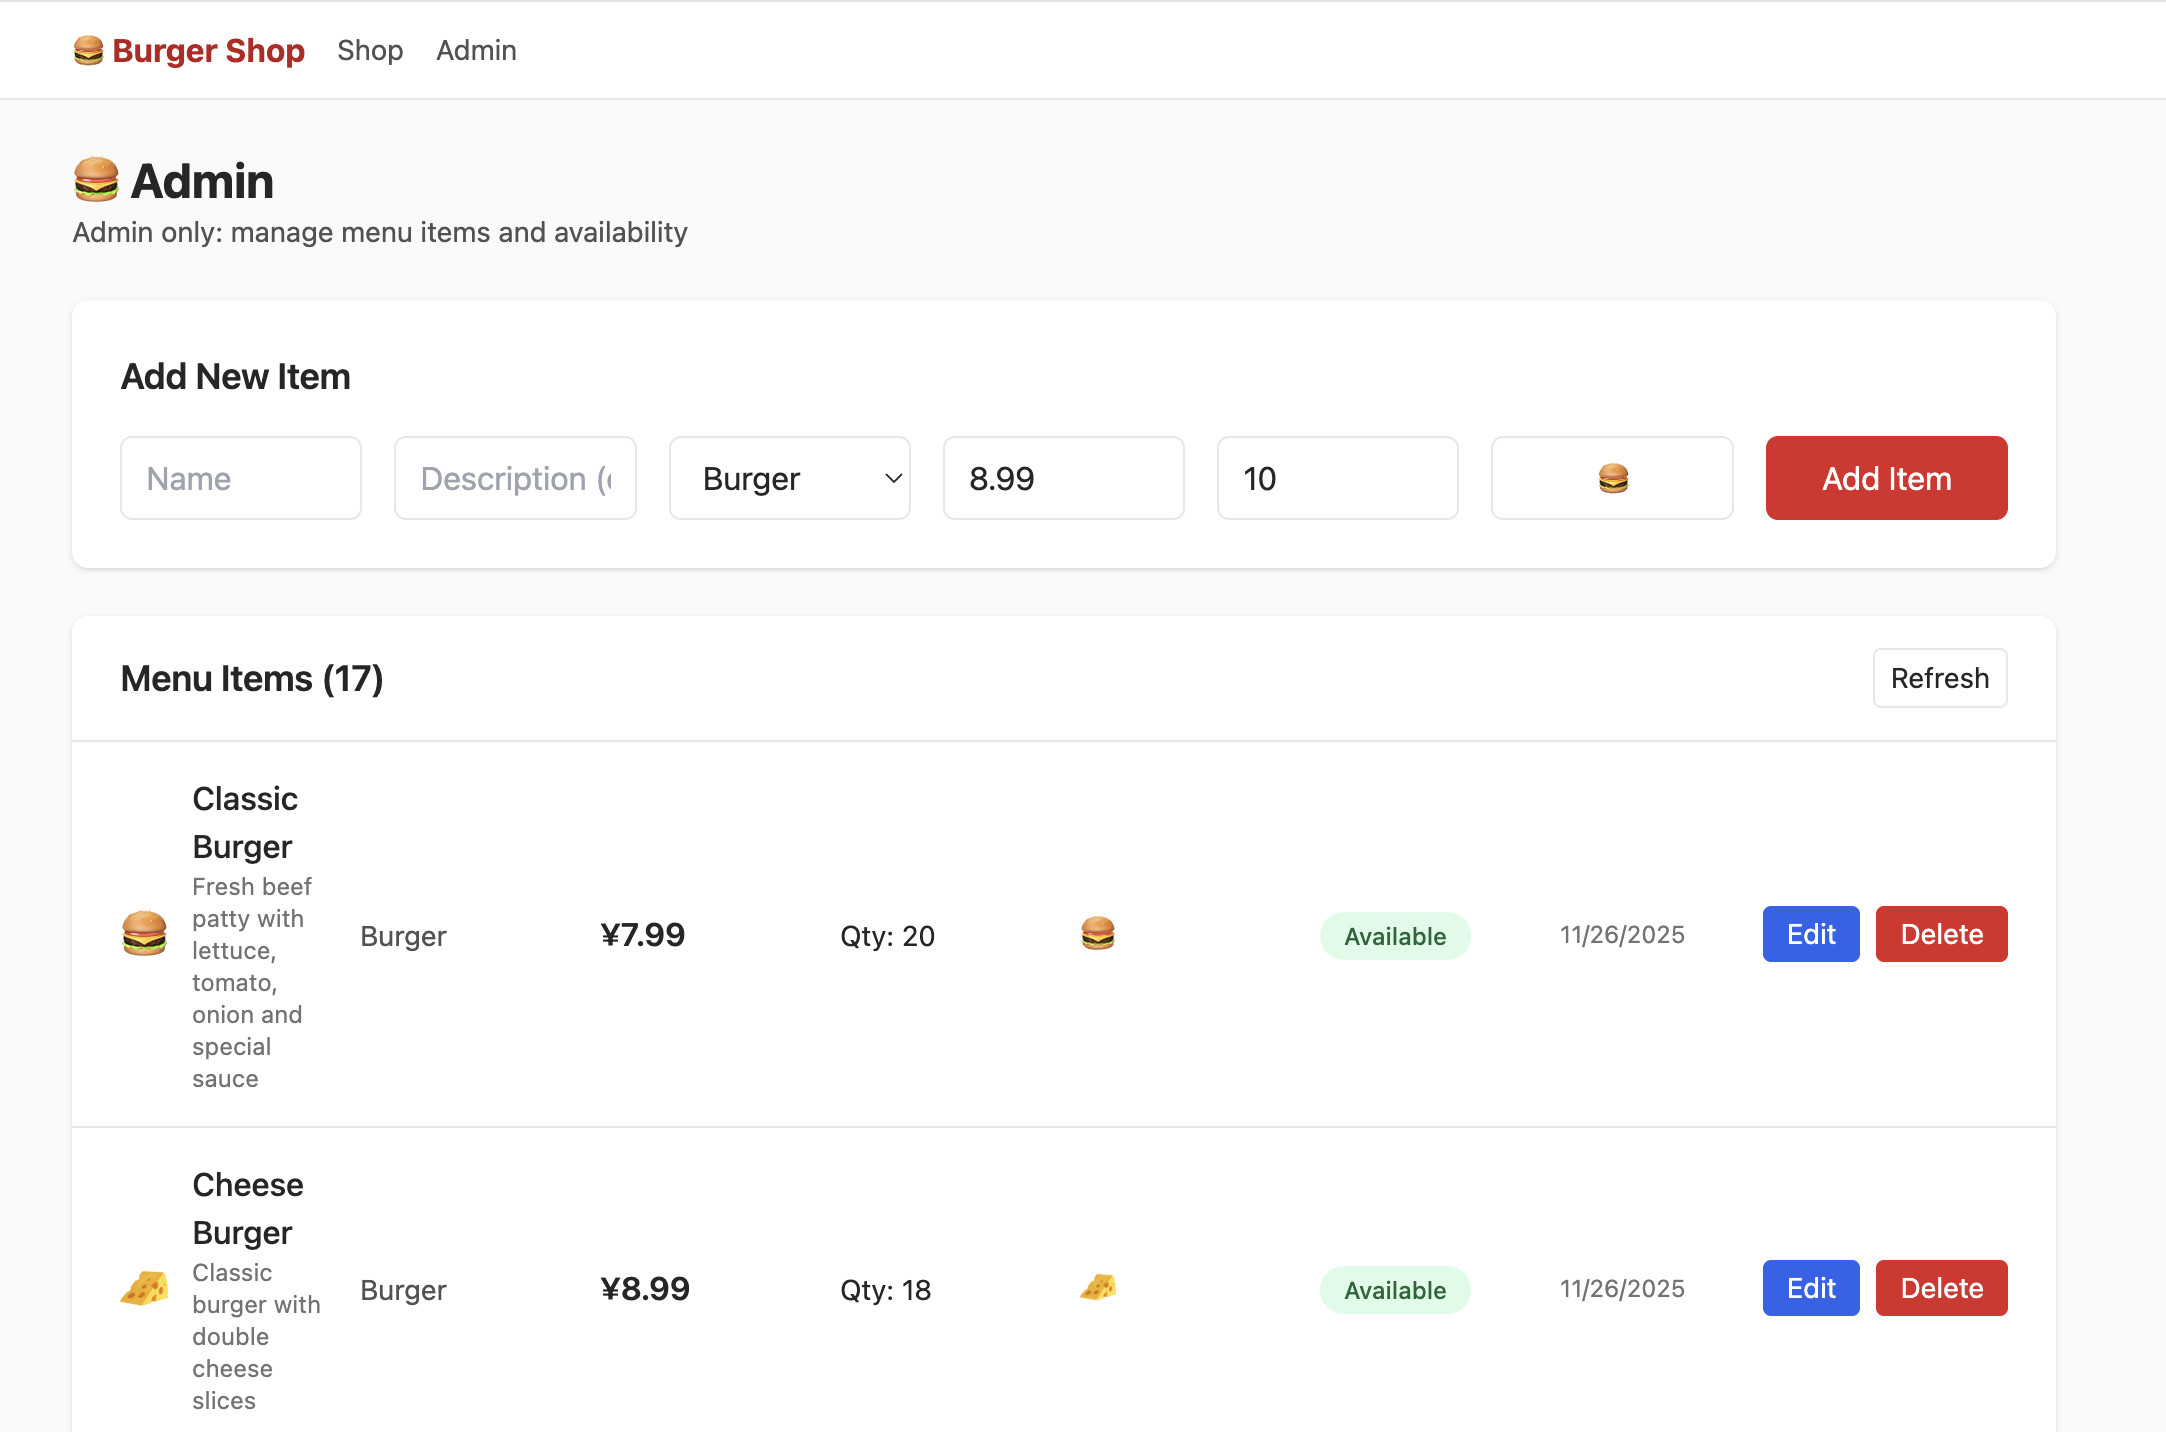Click the Burger Shop brand link
Viewport: 2166px width, 1432px height.
[x=208, y=50]
